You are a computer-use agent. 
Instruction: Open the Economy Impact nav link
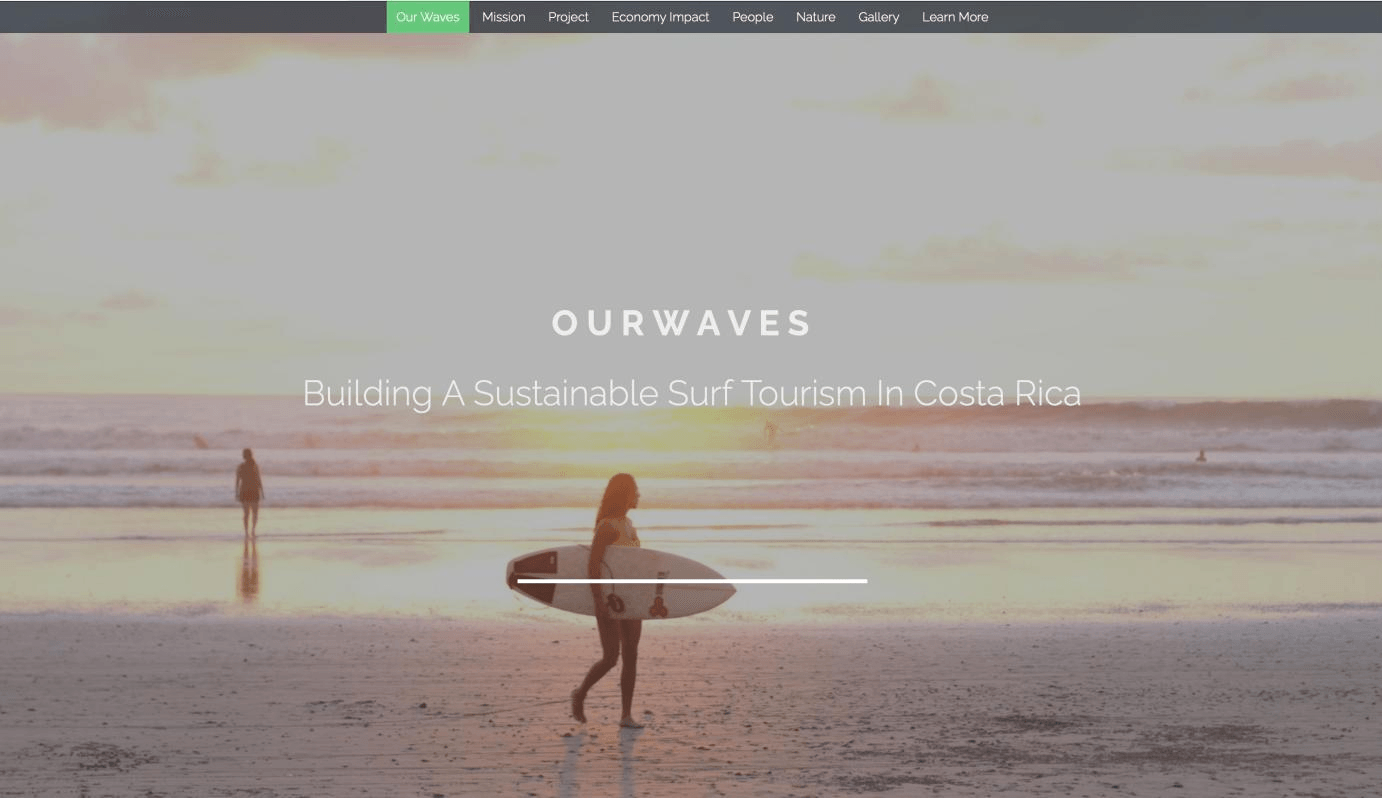click(660, 17)
